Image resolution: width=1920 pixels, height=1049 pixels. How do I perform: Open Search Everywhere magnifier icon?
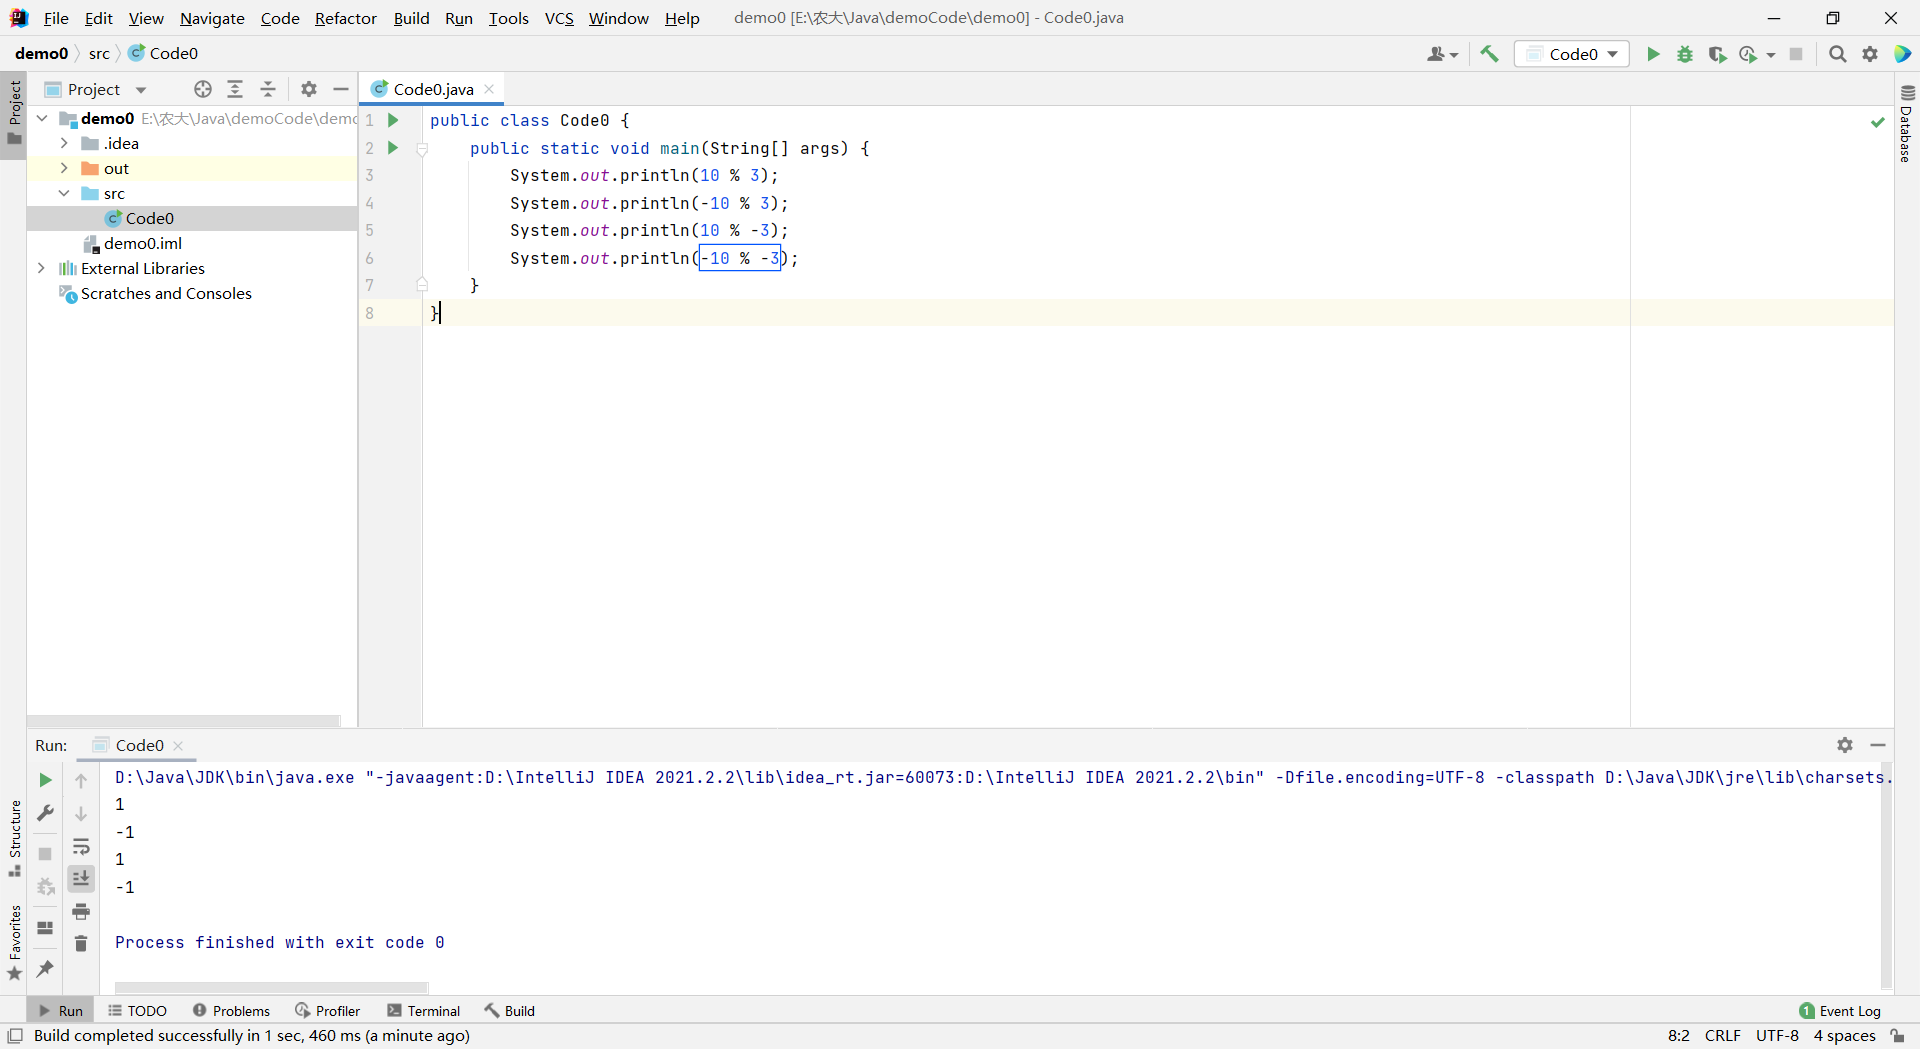tap(1837, 54)
